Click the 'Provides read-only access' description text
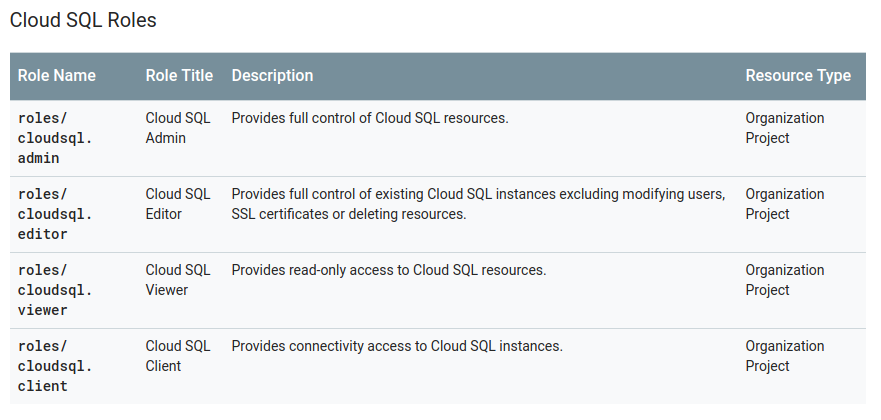 [x=389, y=270]
